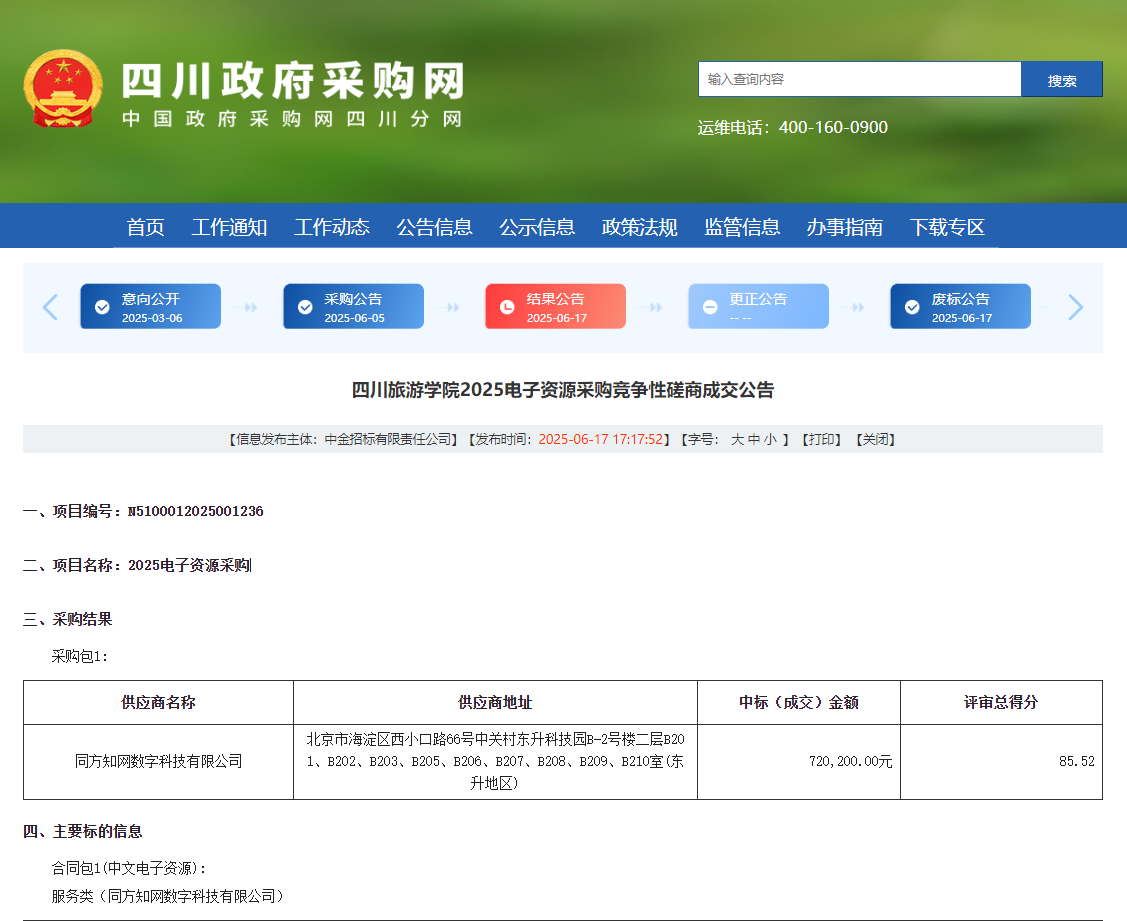Click the 搜索 button
Image resolution: width=1127 pixels, height=921 pixels.
(1062, 79)
